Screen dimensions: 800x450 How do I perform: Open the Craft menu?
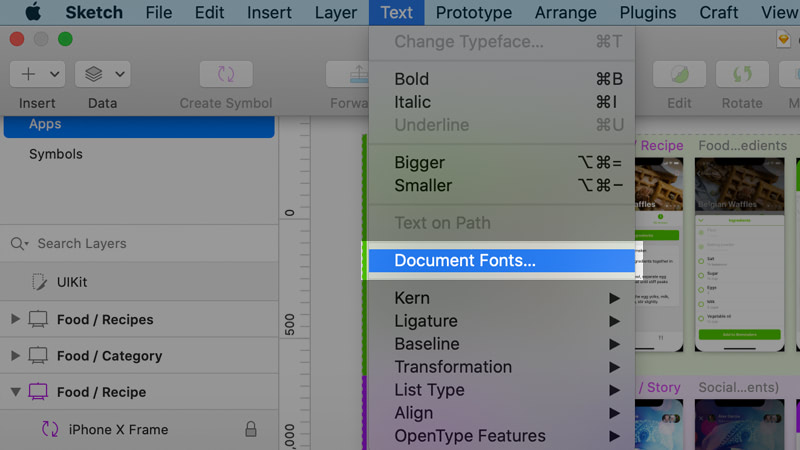tap(718, 12)
